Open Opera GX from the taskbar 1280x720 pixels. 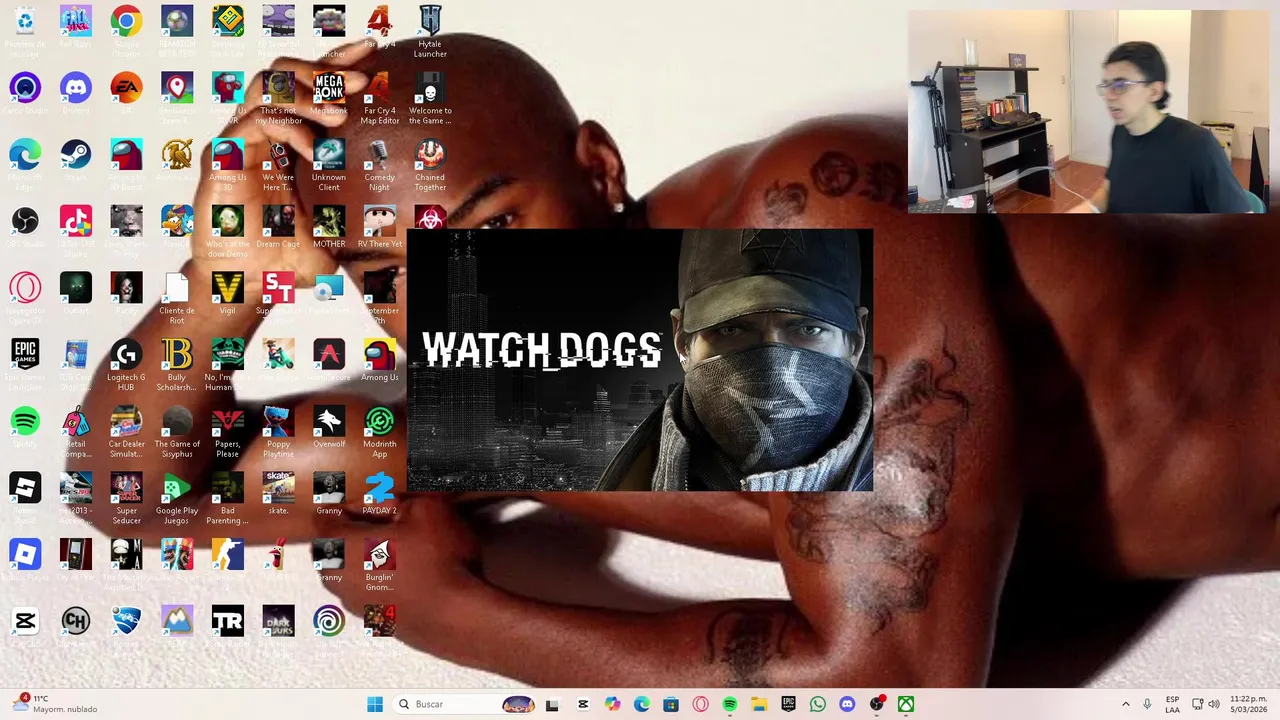coord(700,704)
